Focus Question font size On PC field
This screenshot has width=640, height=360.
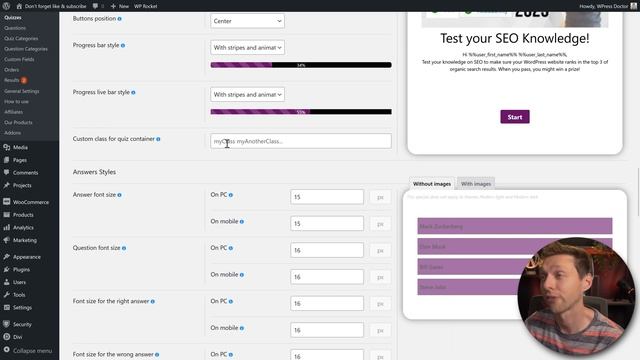coord(327,250)
